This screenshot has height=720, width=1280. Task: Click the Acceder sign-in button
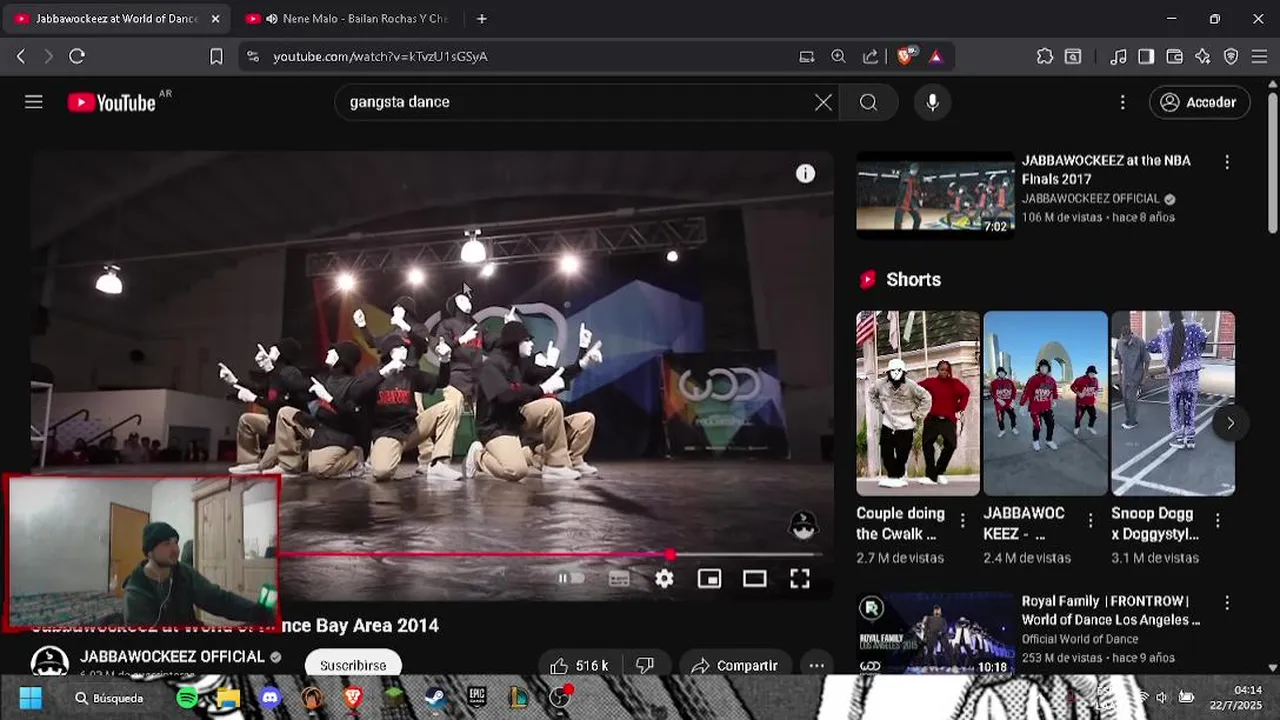[1199, 102]
